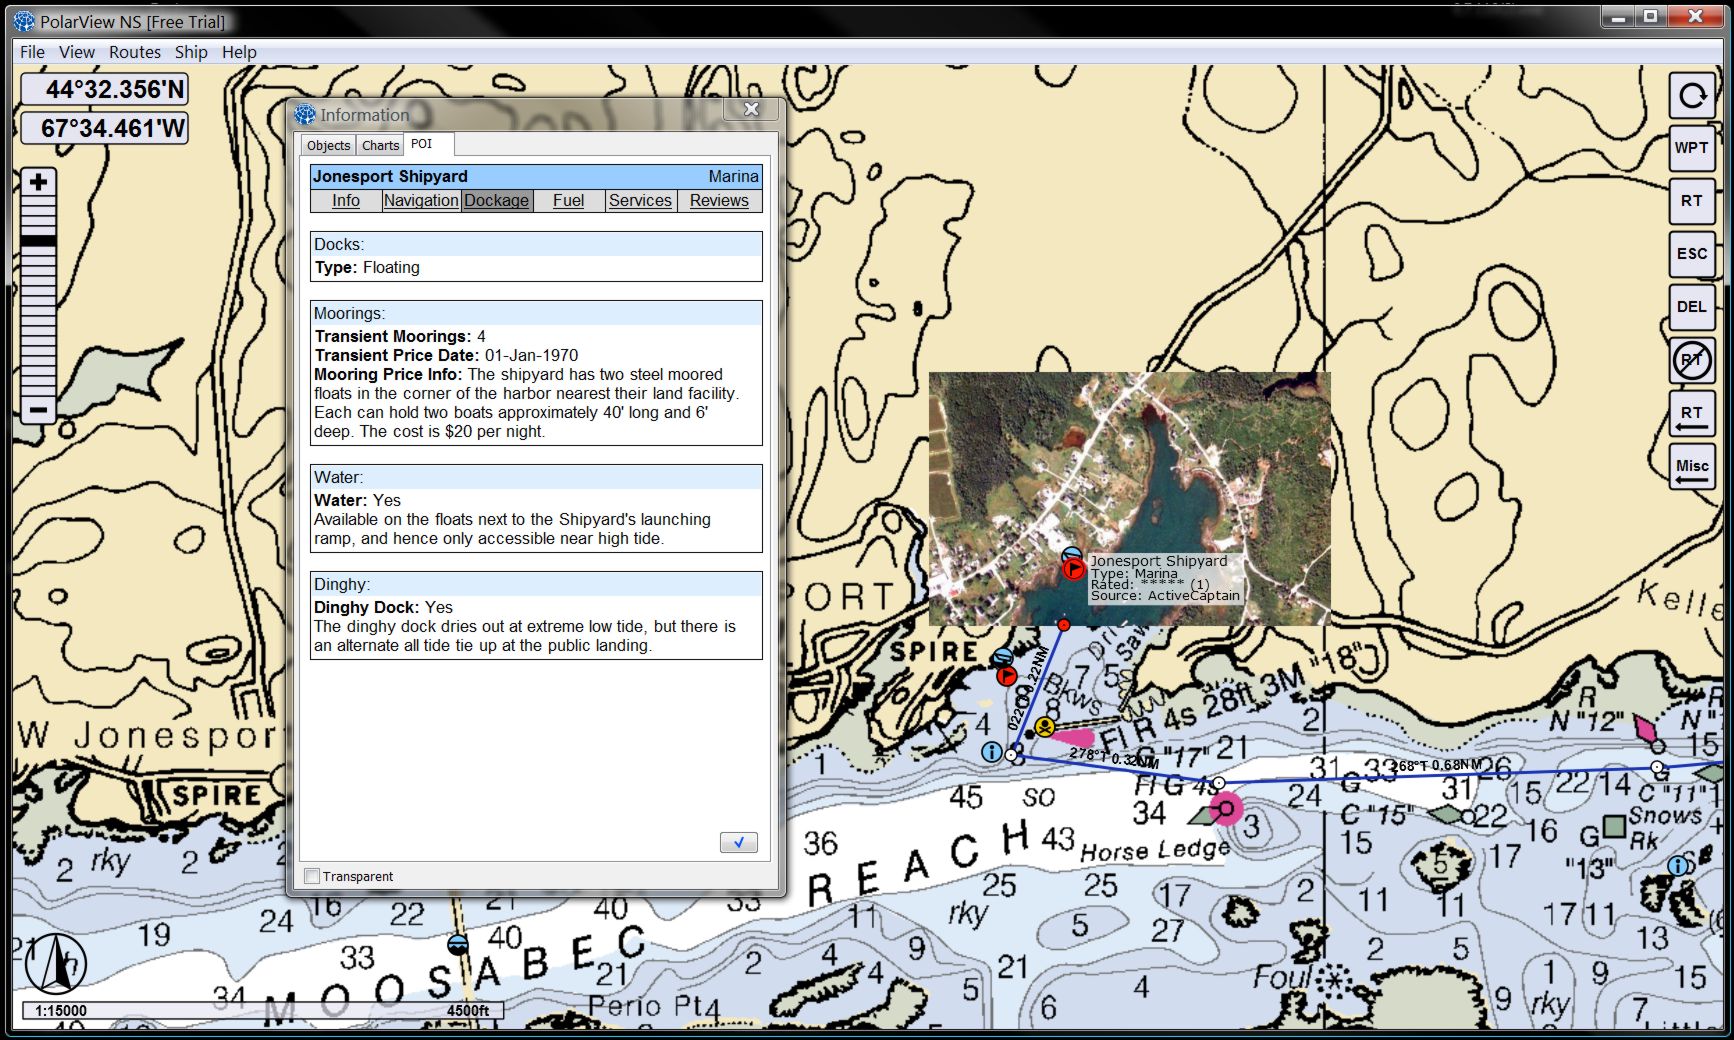The height and width of the screenshot is (1040, 1734).
Task: Click the zoom in plus button
Action: pyautogui.click(x=39, y=182)
